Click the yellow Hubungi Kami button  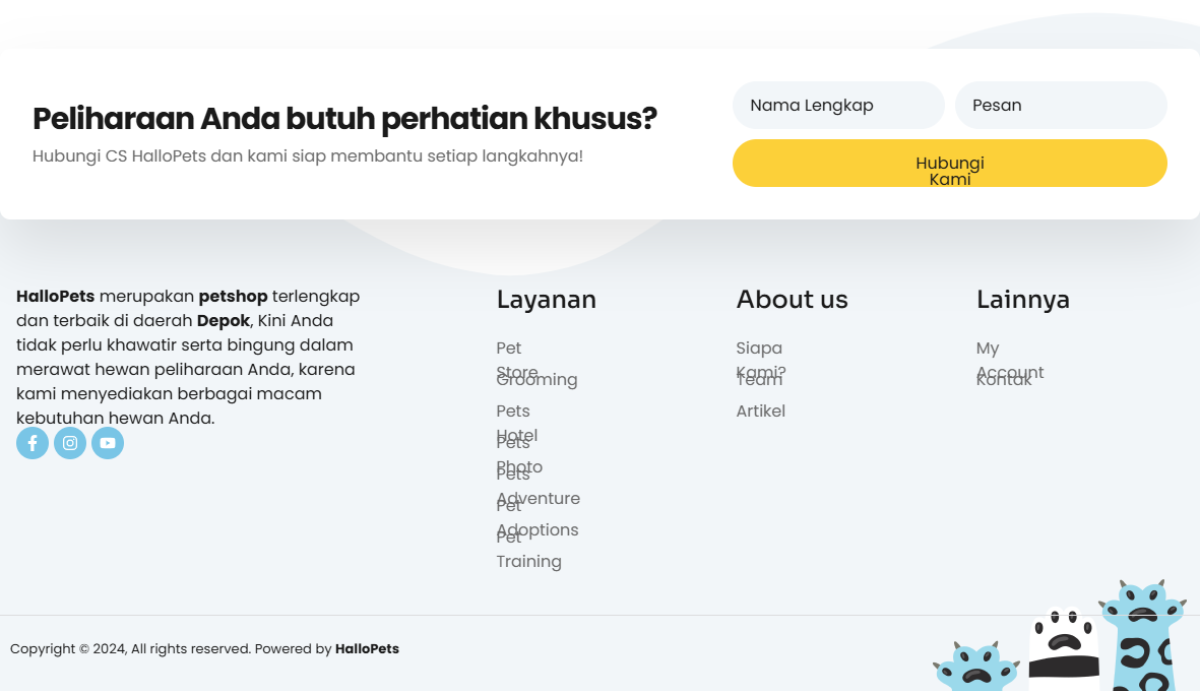point(950,163)
